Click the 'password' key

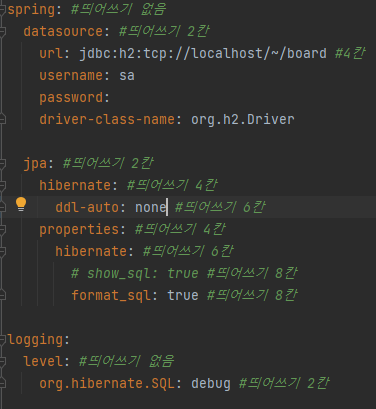click(x=71, y=98)
